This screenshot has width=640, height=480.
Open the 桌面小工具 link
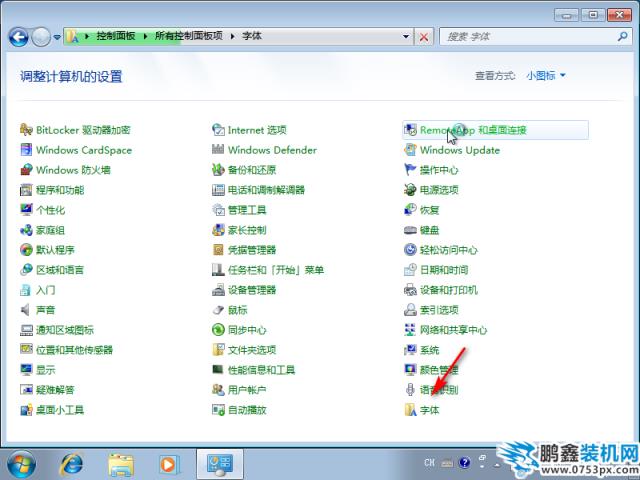(x=60, y=410)
